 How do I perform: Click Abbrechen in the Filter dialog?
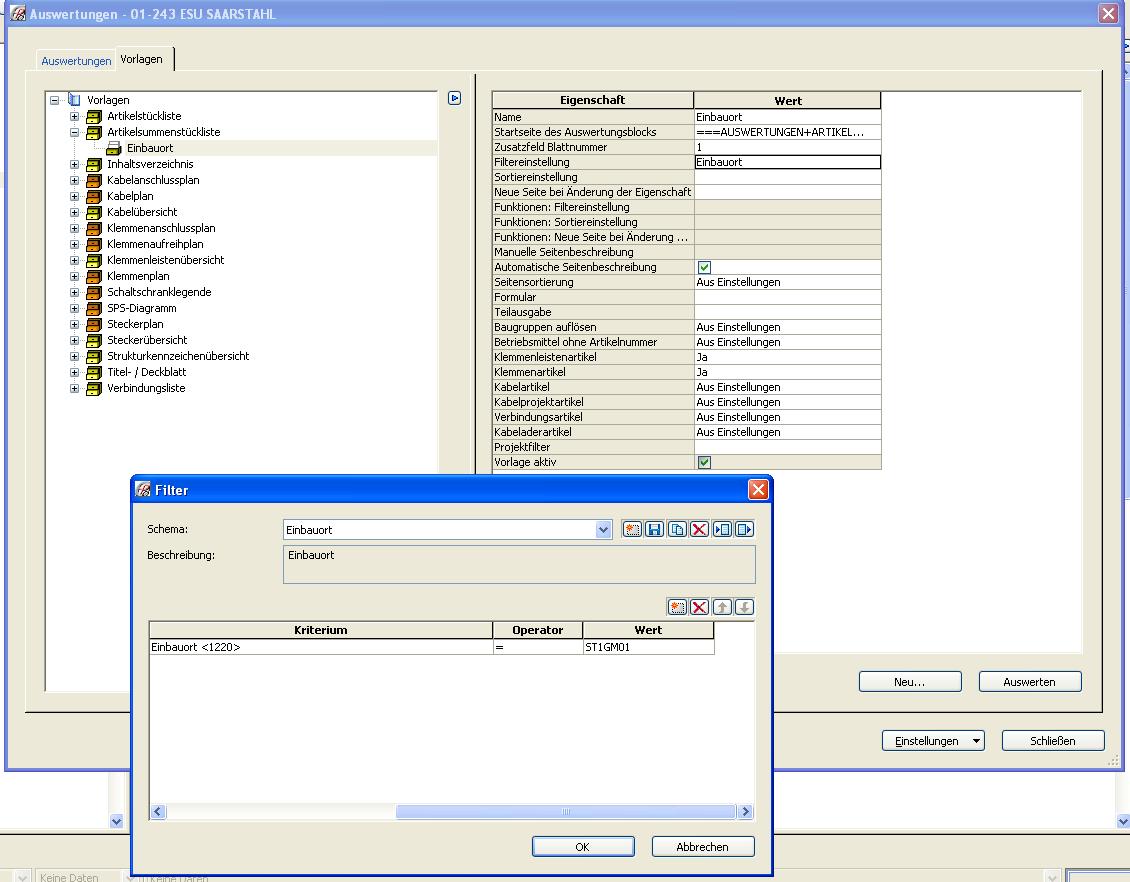coord(703,847)
